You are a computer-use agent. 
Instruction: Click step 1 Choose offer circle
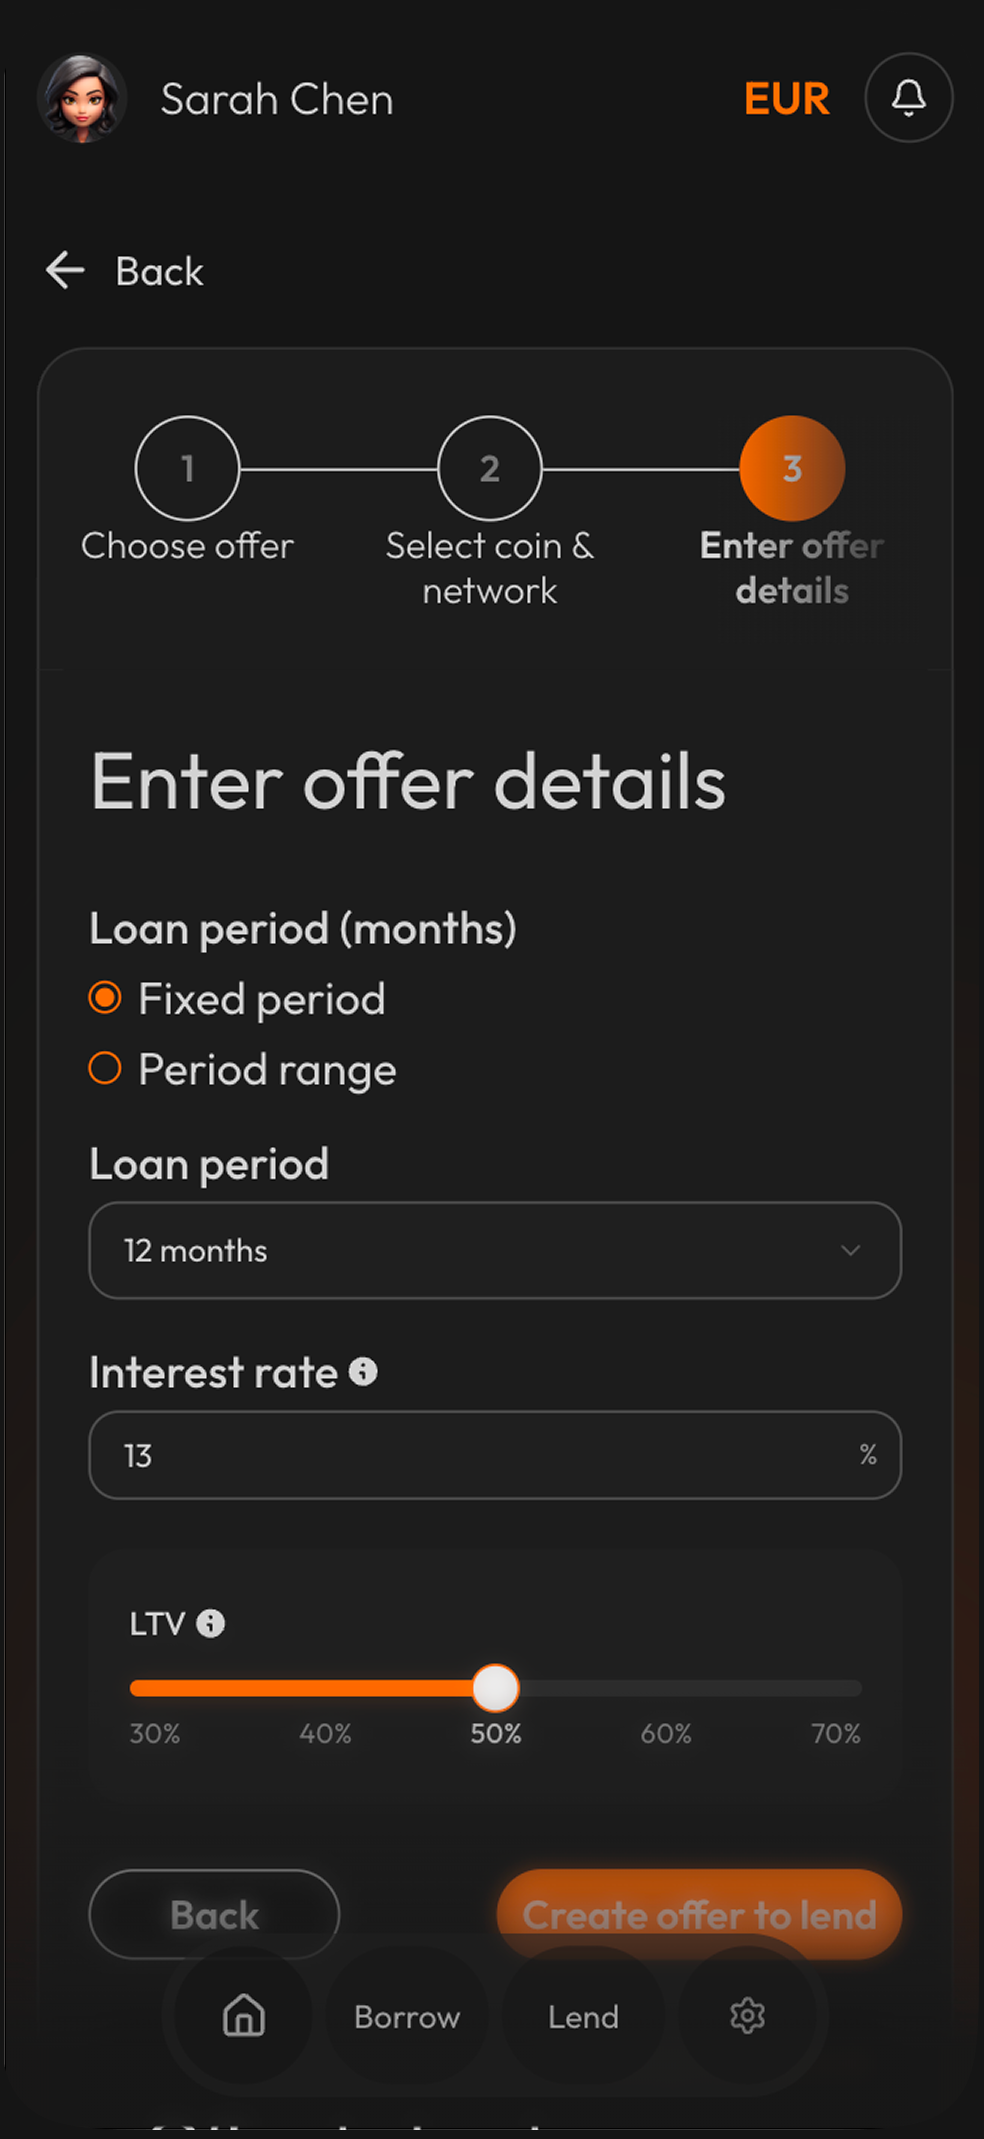(x=187, y=468)
